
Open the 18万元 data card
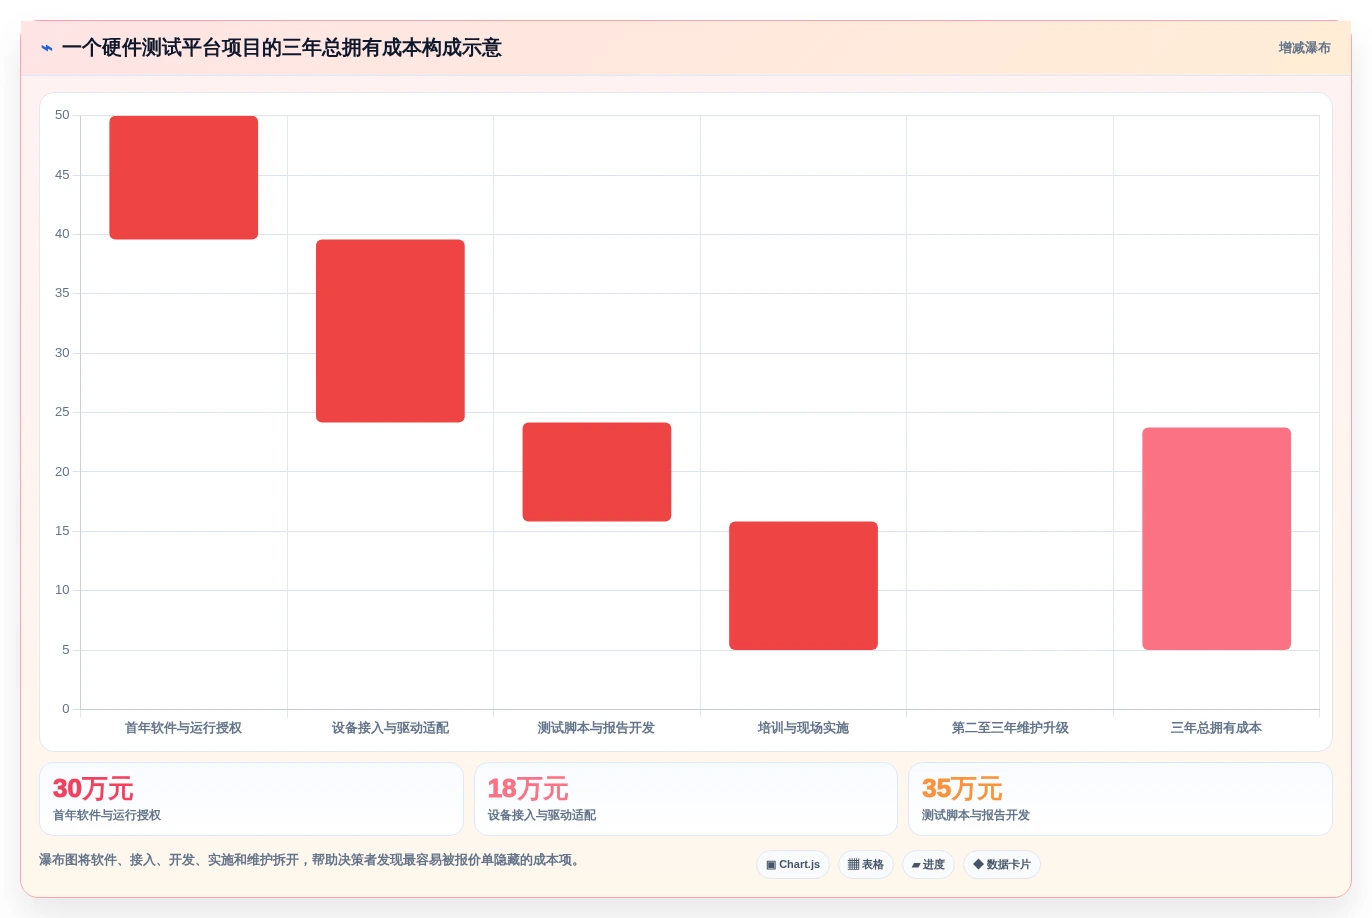pyautogui.click(x=686, y=799)
